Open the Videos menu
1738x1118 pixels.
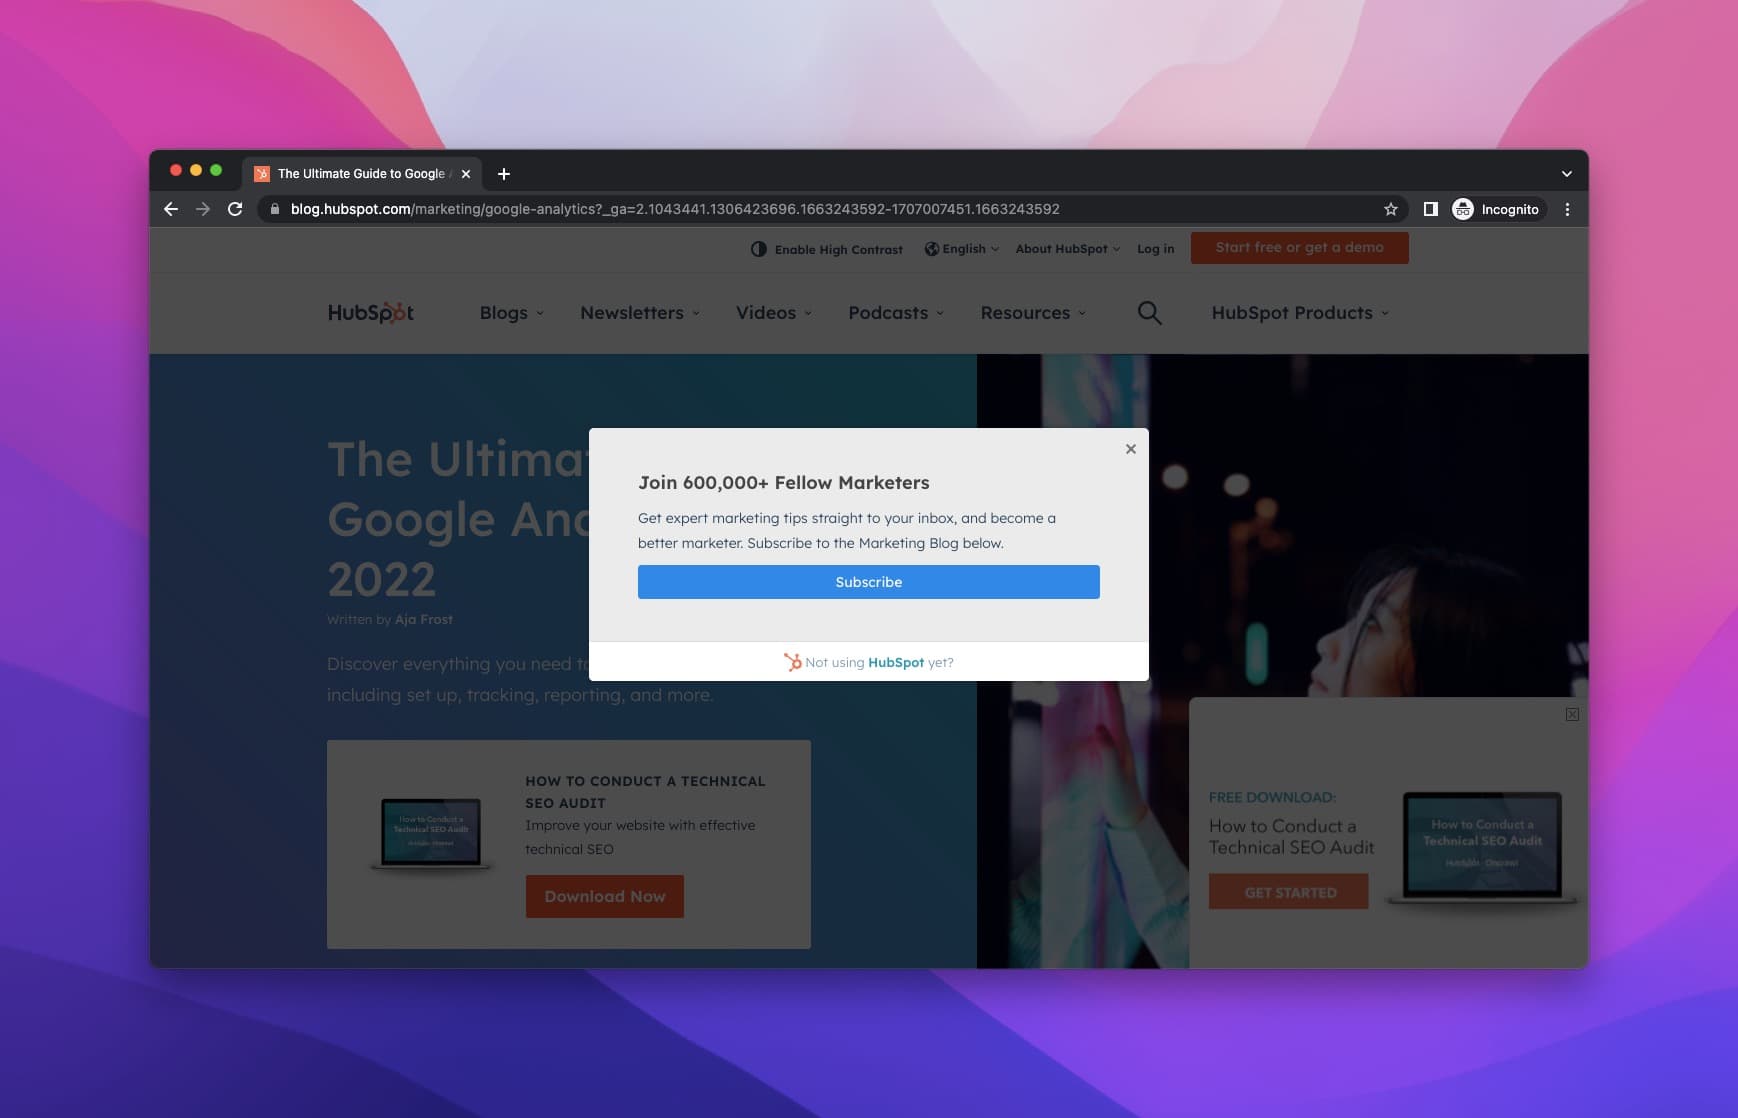click(x=774, y=313)
